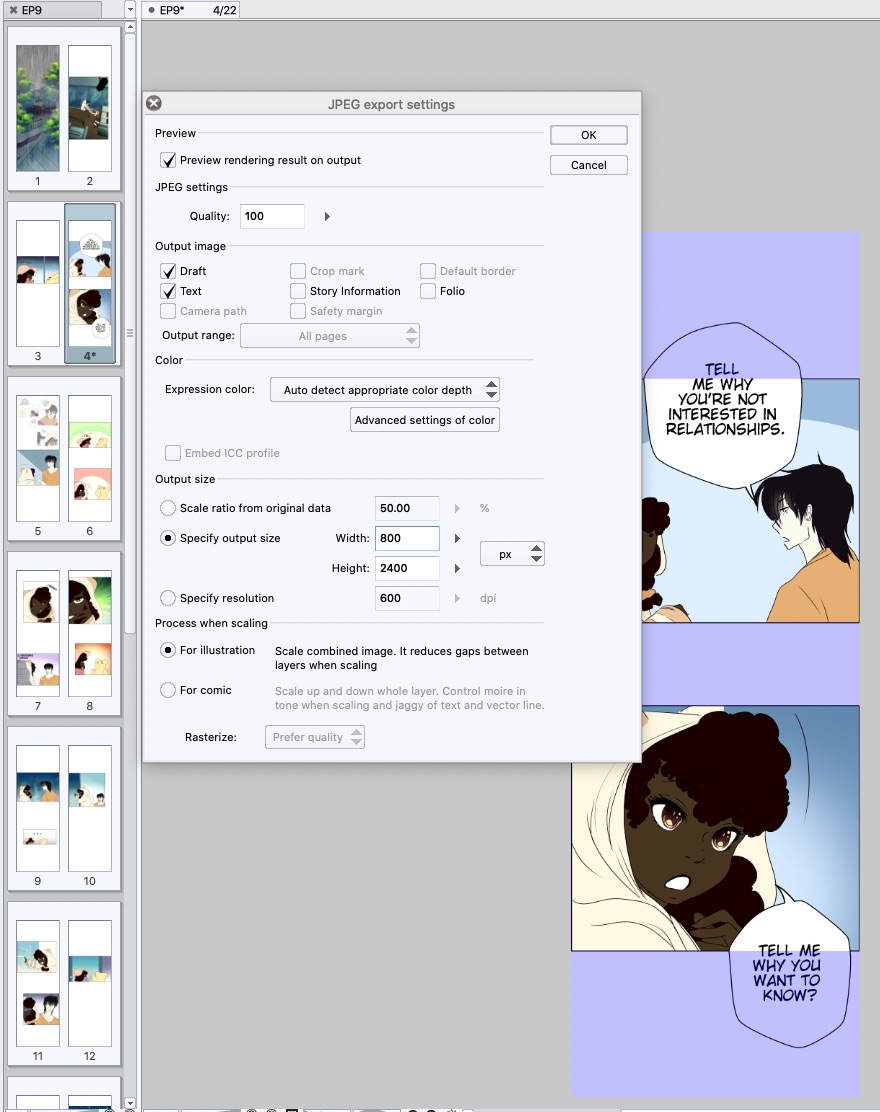Cancel the JPEG export settings dialog
880x1112 pixels.
pos(588,165)
